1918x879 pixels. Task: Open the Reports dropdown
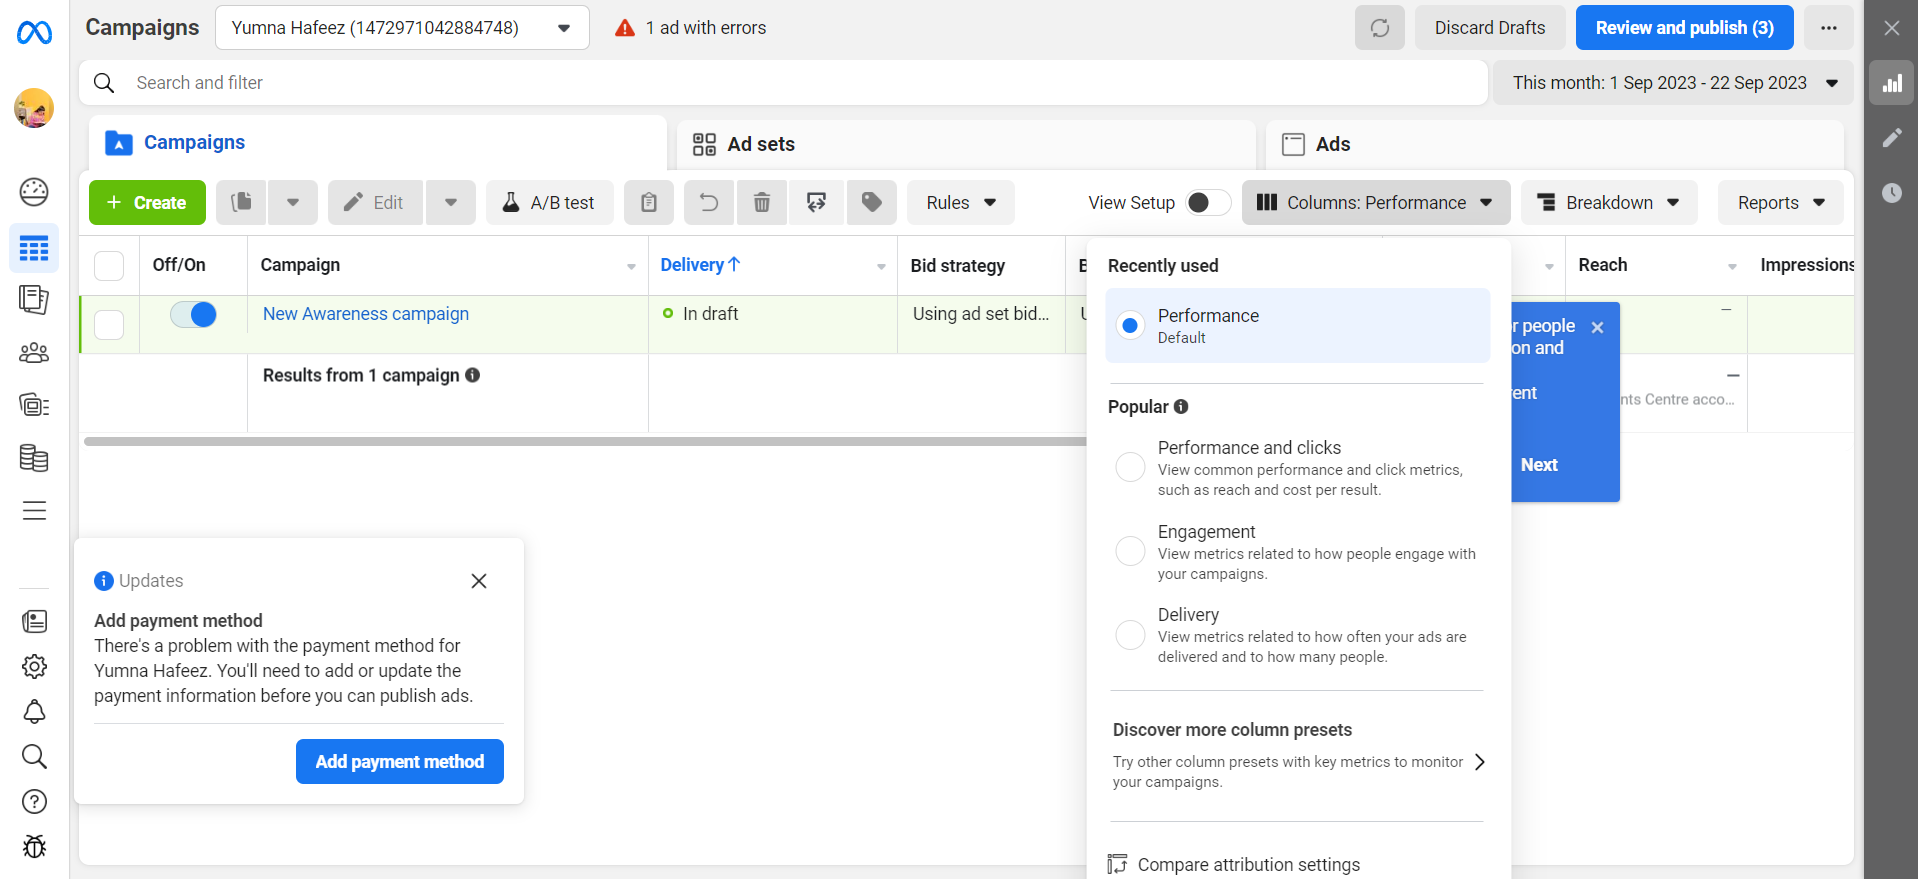[x=1781, y=203]
